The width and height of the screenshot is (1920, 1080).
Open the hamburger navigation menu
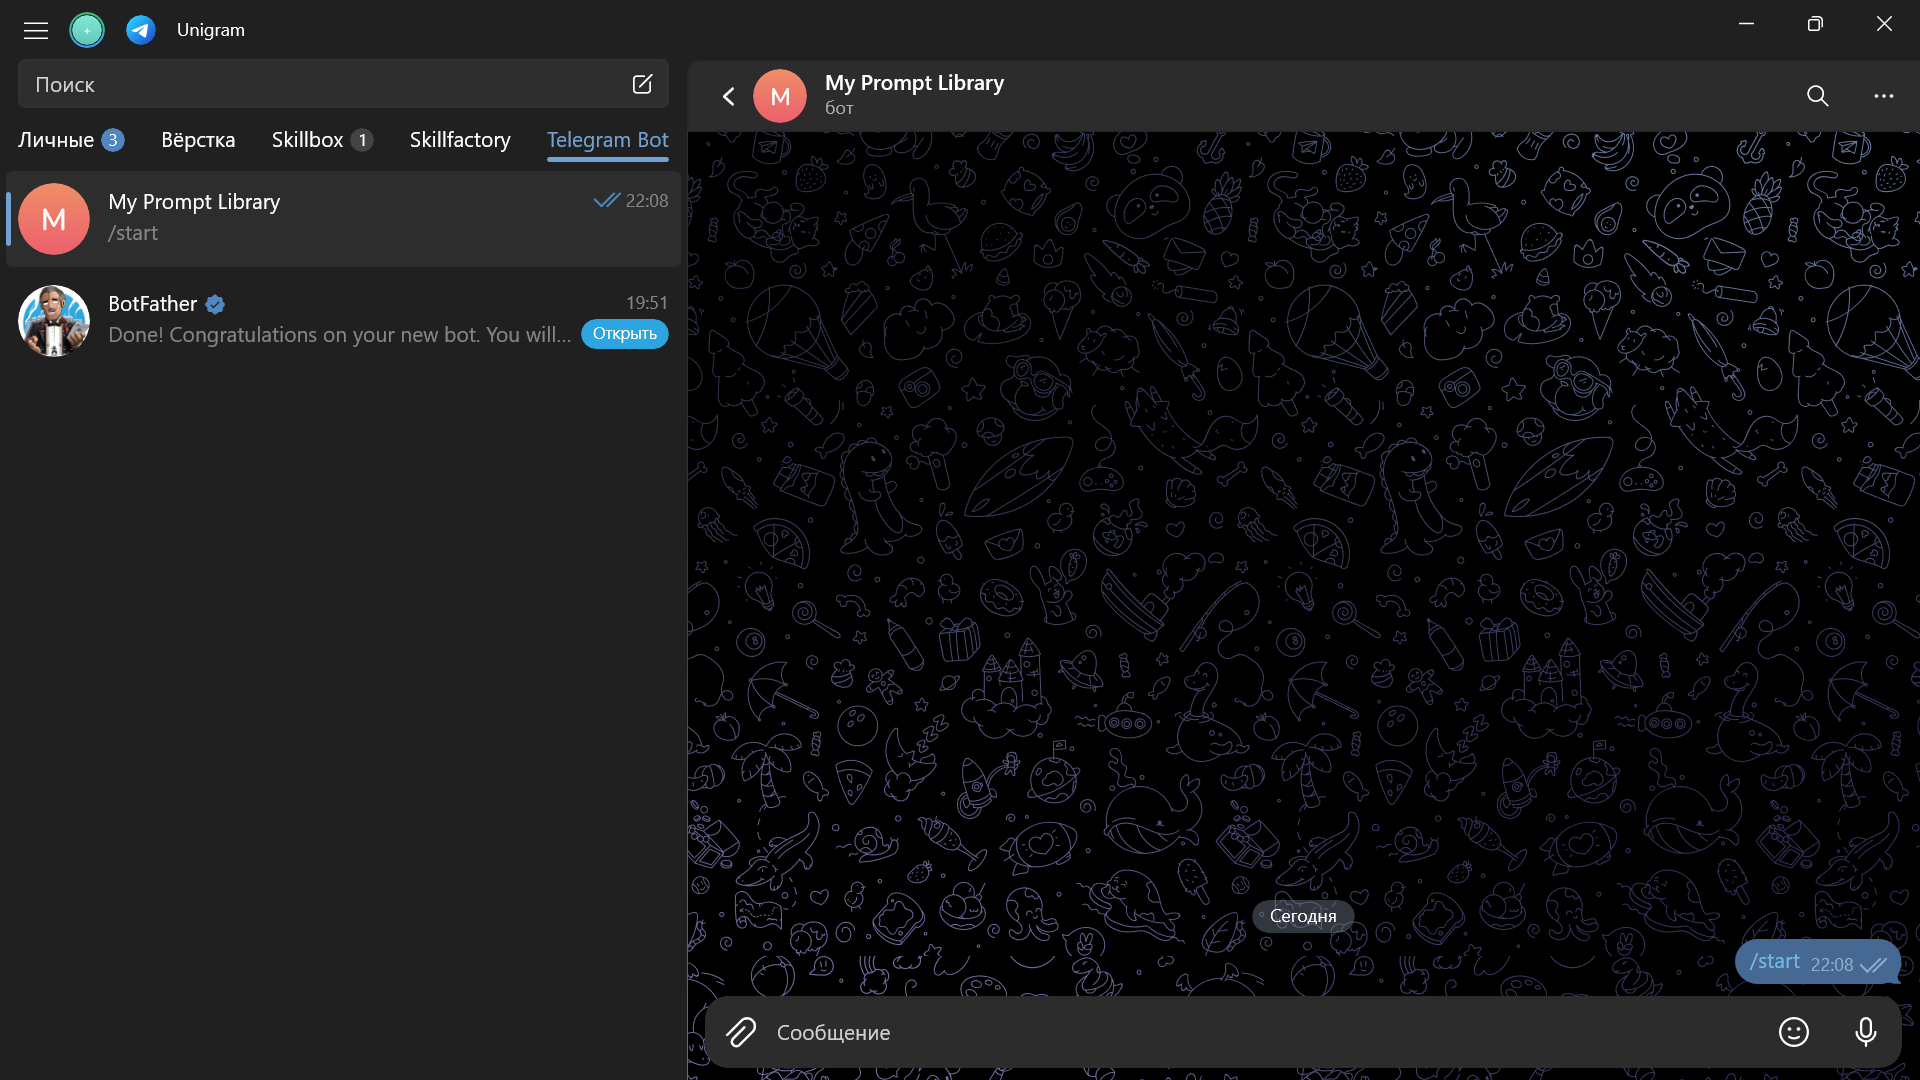click(x=36, y=30)
